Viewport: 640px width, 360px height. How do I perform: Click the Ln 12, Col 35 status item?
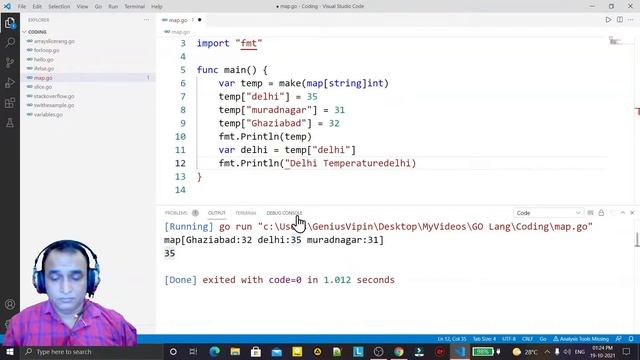tap(451, 339)
